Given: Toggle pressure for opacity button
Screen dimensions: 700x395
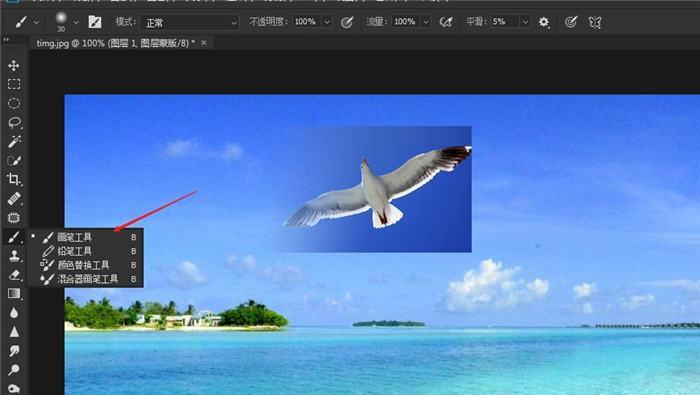Looking at the screenshot, I should [x=347, y=22].
